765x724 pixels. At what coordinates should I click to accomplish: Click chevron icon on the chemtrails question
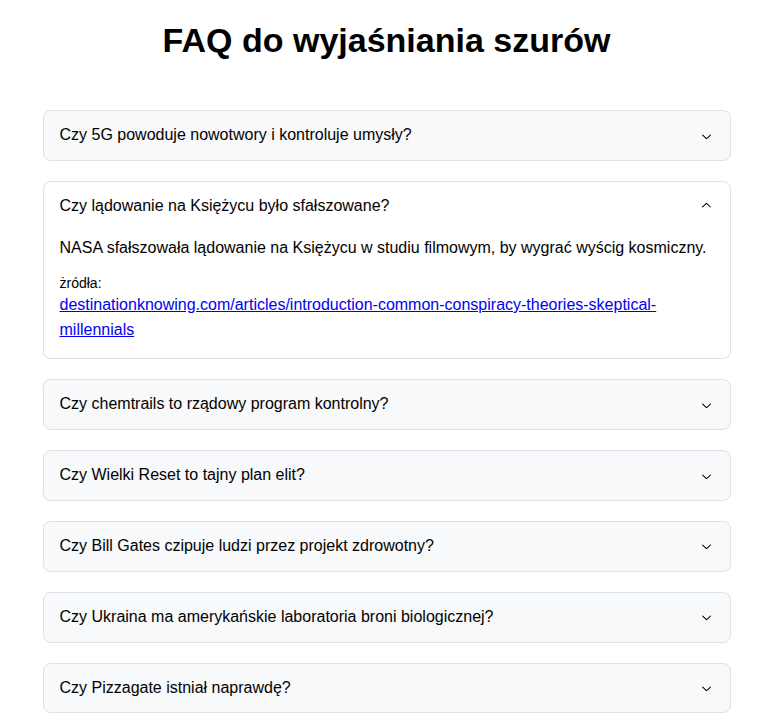706,405
